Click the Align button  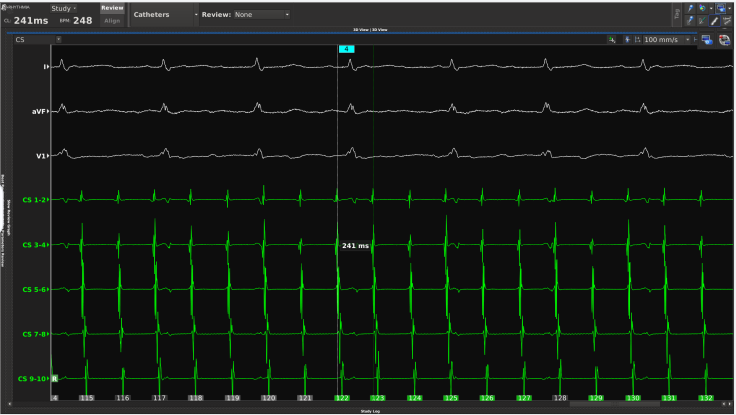(x=112, y=20)
